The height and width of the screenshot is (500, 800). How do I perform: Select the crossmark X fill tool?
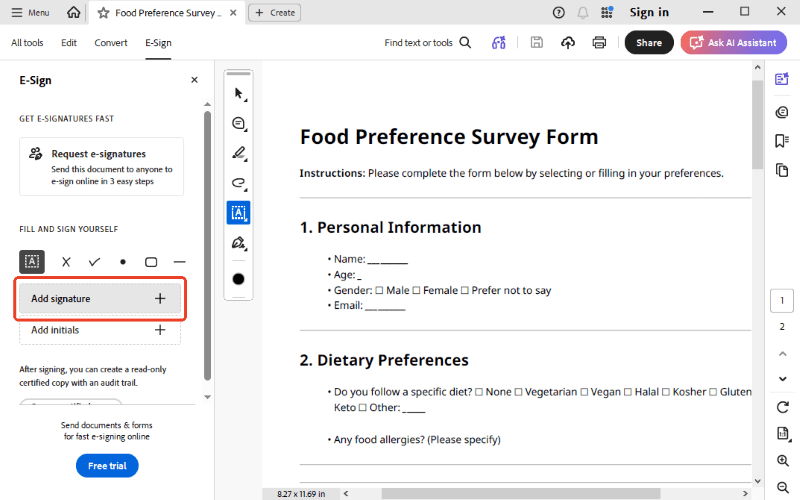[66, 262]
